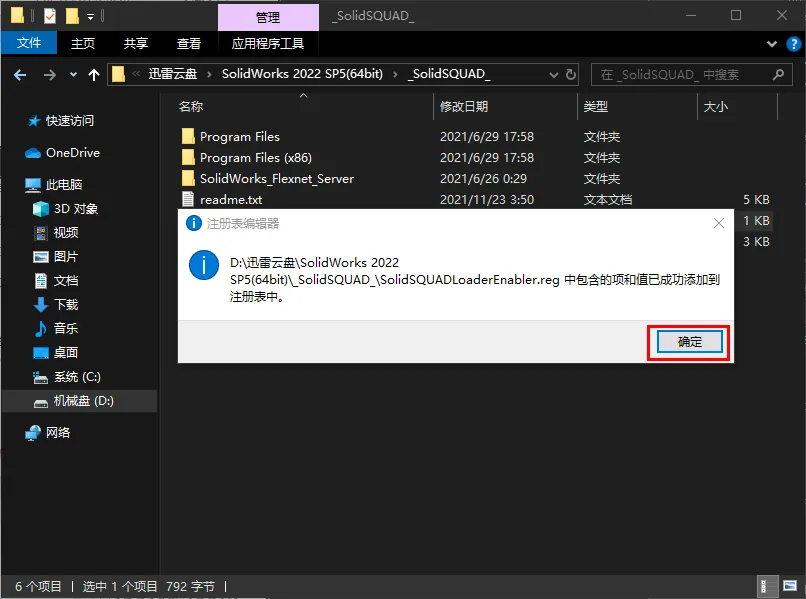This screenshot has width=806, height=599.
Task: Sort by the 类型 column header
Action: [596, 106]
